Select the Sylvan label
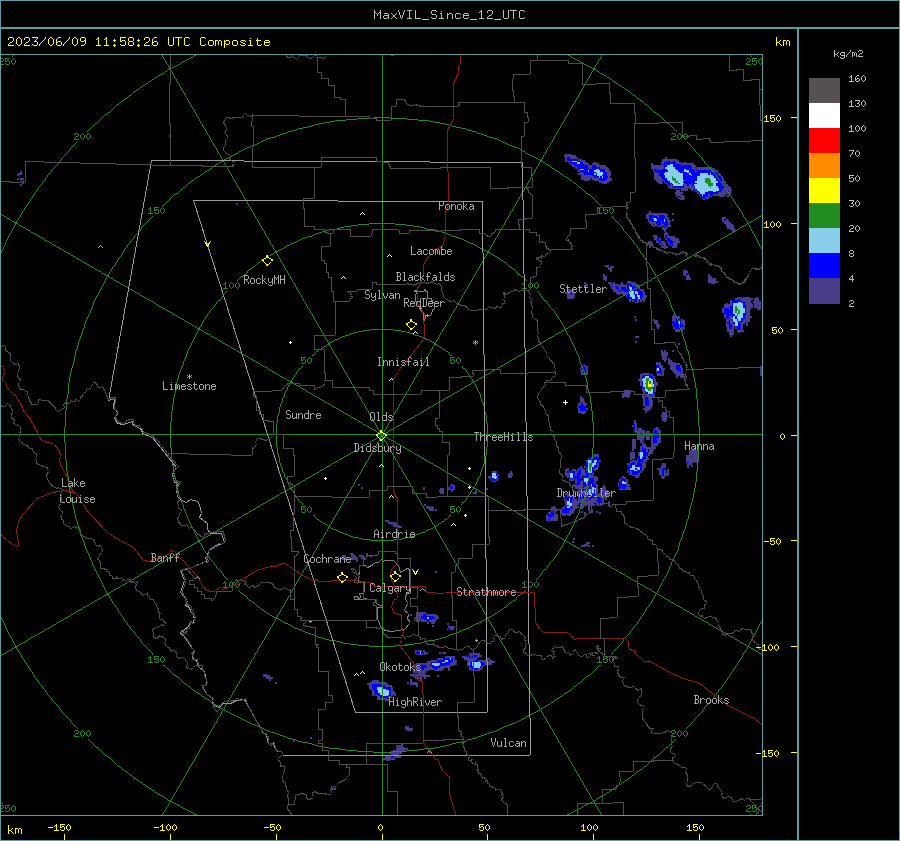Image resolution: width=900 pixels, height=841 pixels. click(382, 295)
